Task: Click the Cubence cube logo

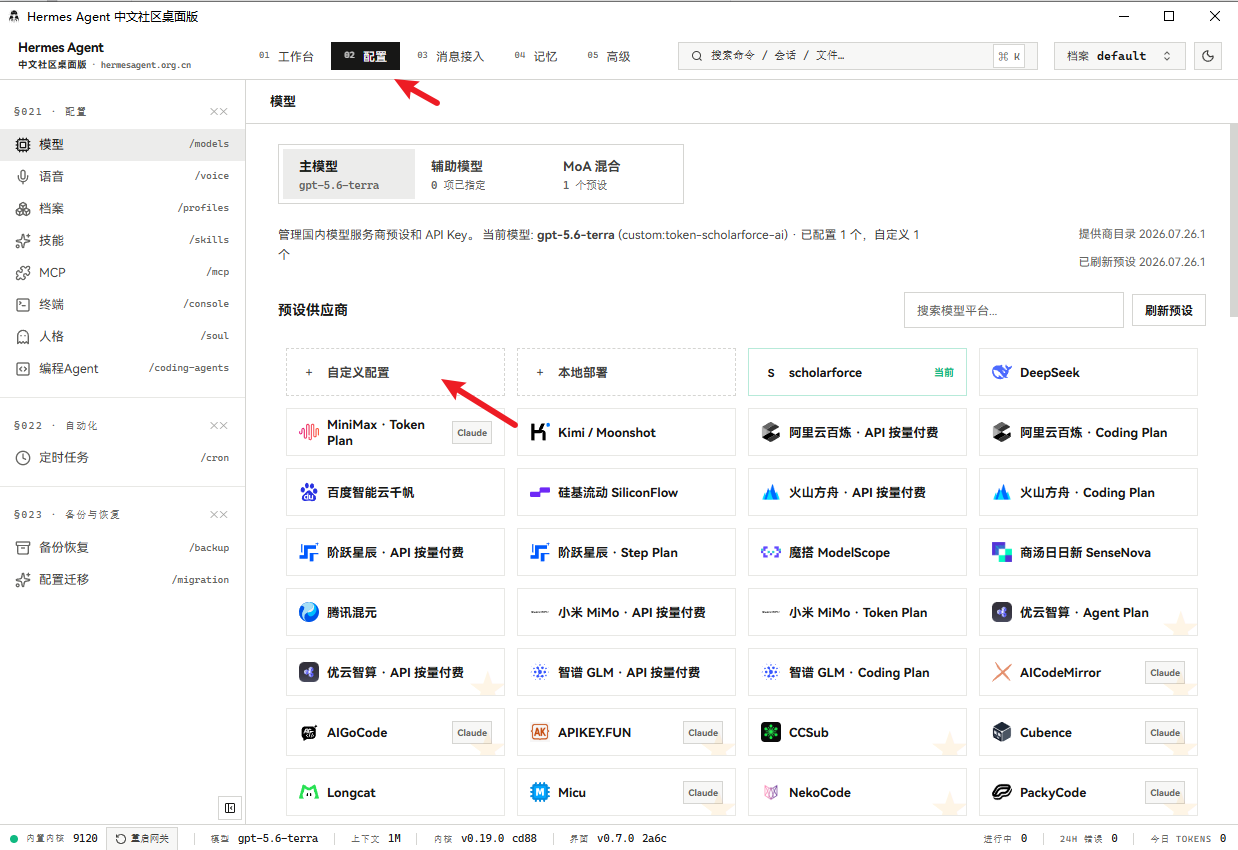Action: [x=1002, y=732]
